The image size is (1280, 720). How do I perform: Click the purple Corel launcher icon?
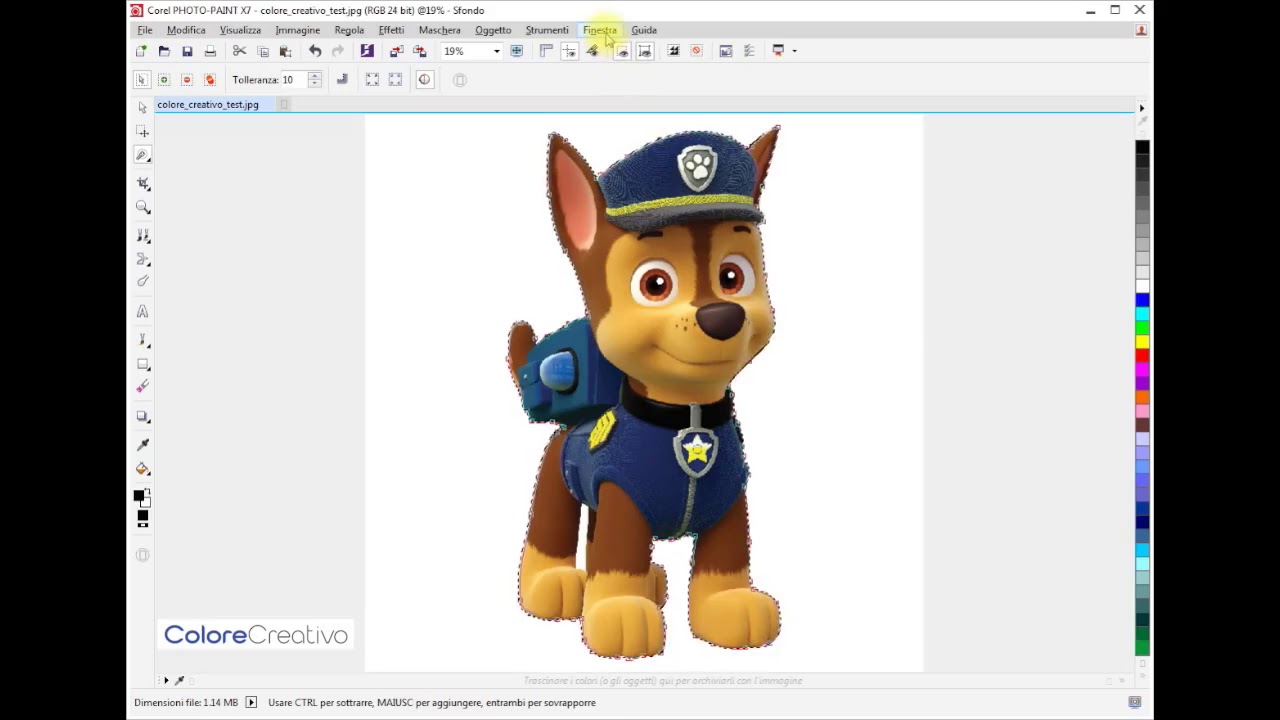coord(367,51)
